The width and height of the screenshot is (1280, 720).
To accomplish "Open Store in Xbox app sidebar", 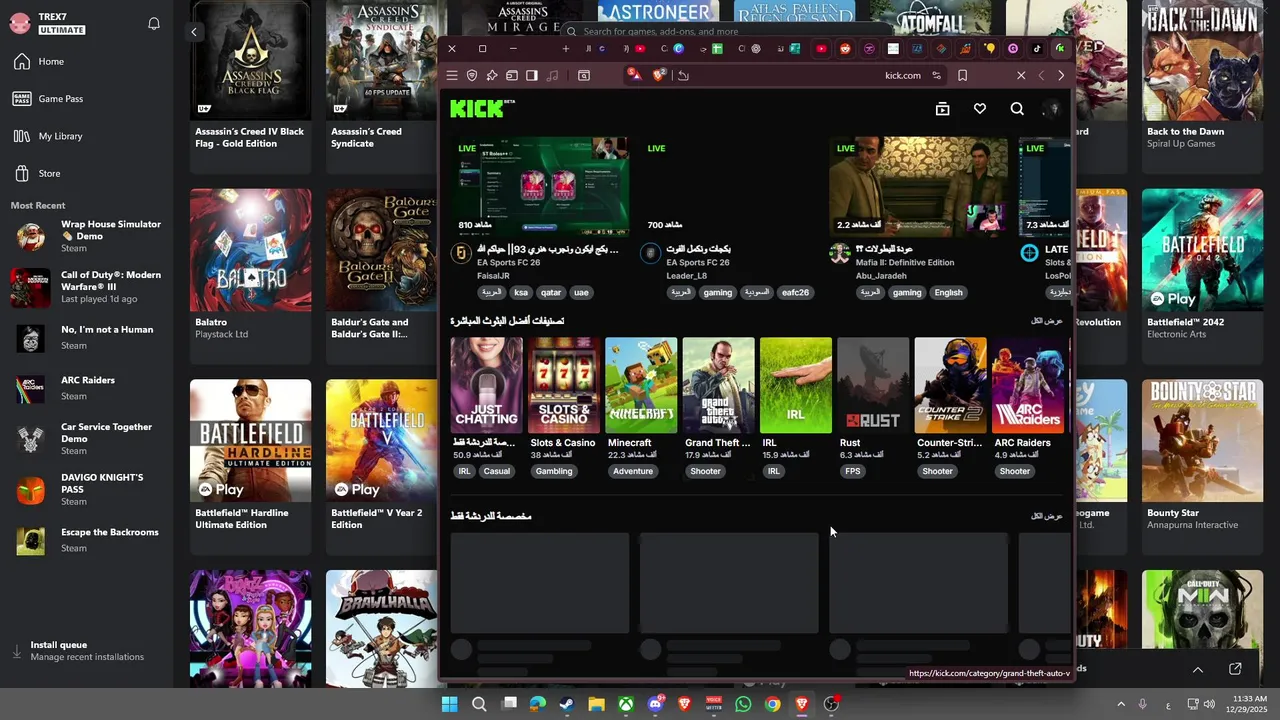I will pos(49,173).
